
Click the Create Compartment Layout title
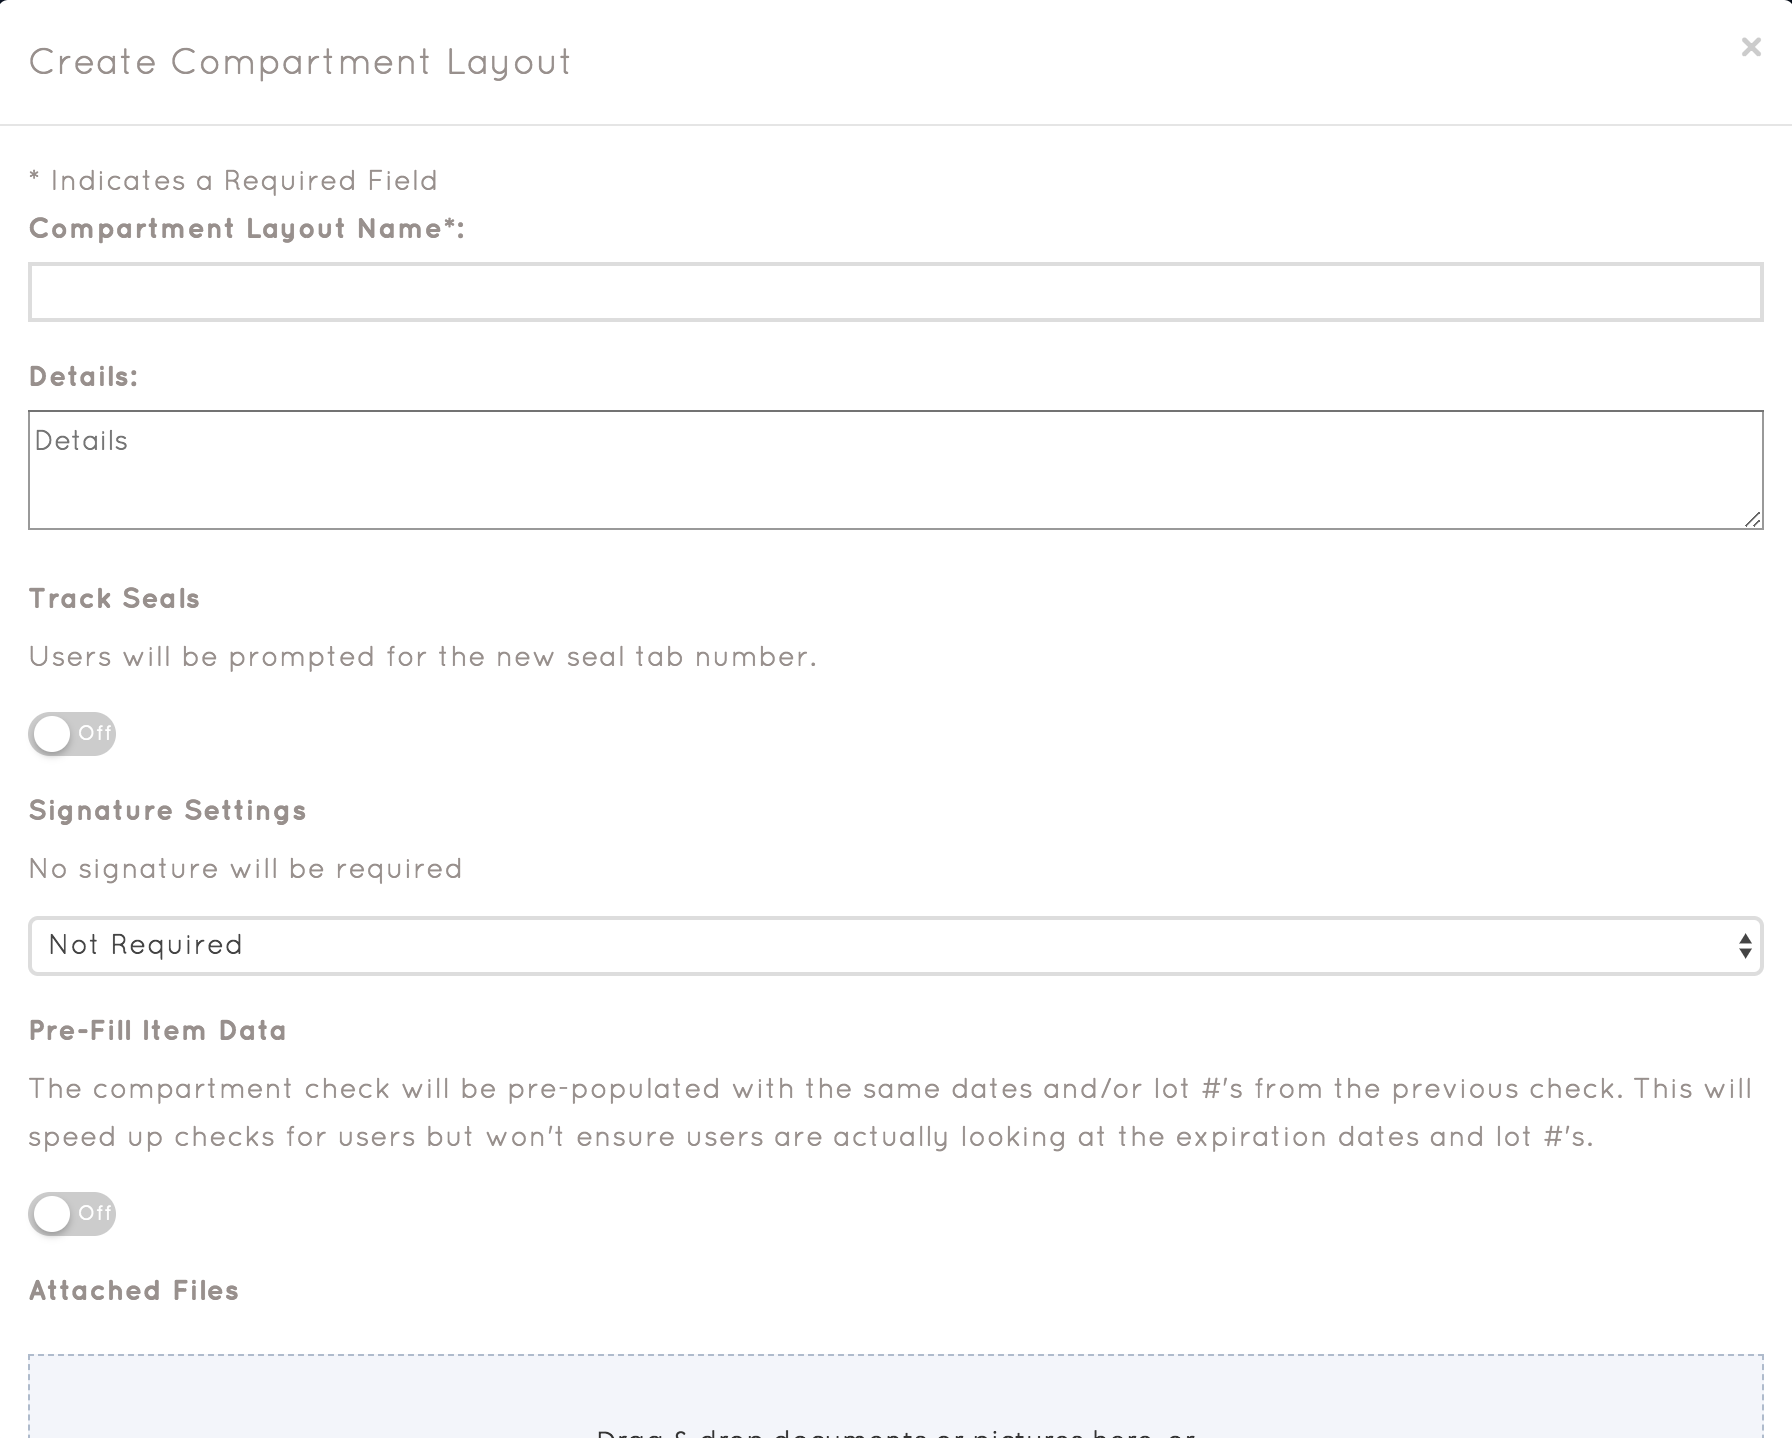[300, 62]
